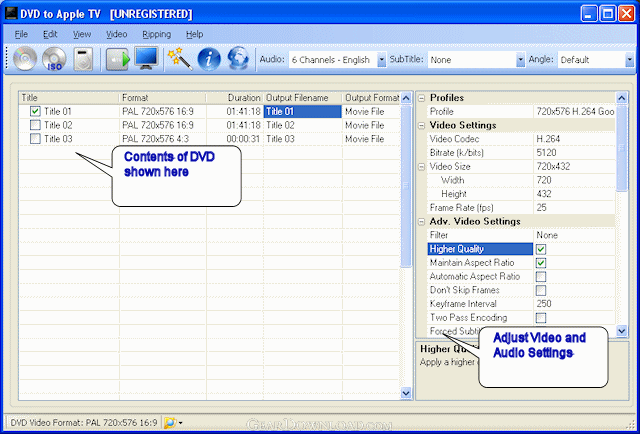Open ISO image file icon

(x=54, y=59)
